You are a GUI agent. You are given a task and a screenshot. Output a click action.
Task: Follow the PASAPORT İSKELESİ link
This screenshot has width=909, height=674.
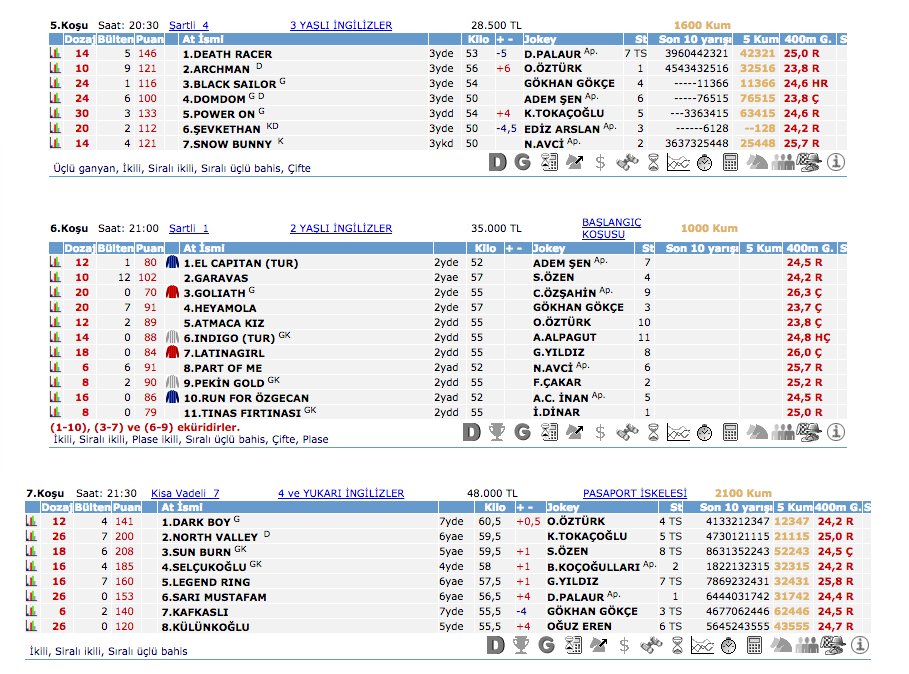click(635, 493)
